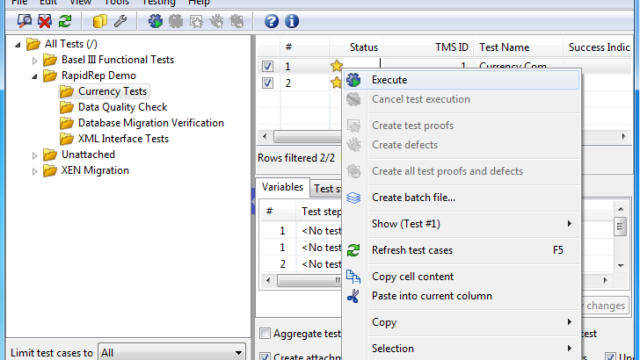
Task: Switch to the Variables tab
Action: click(282, 187)
